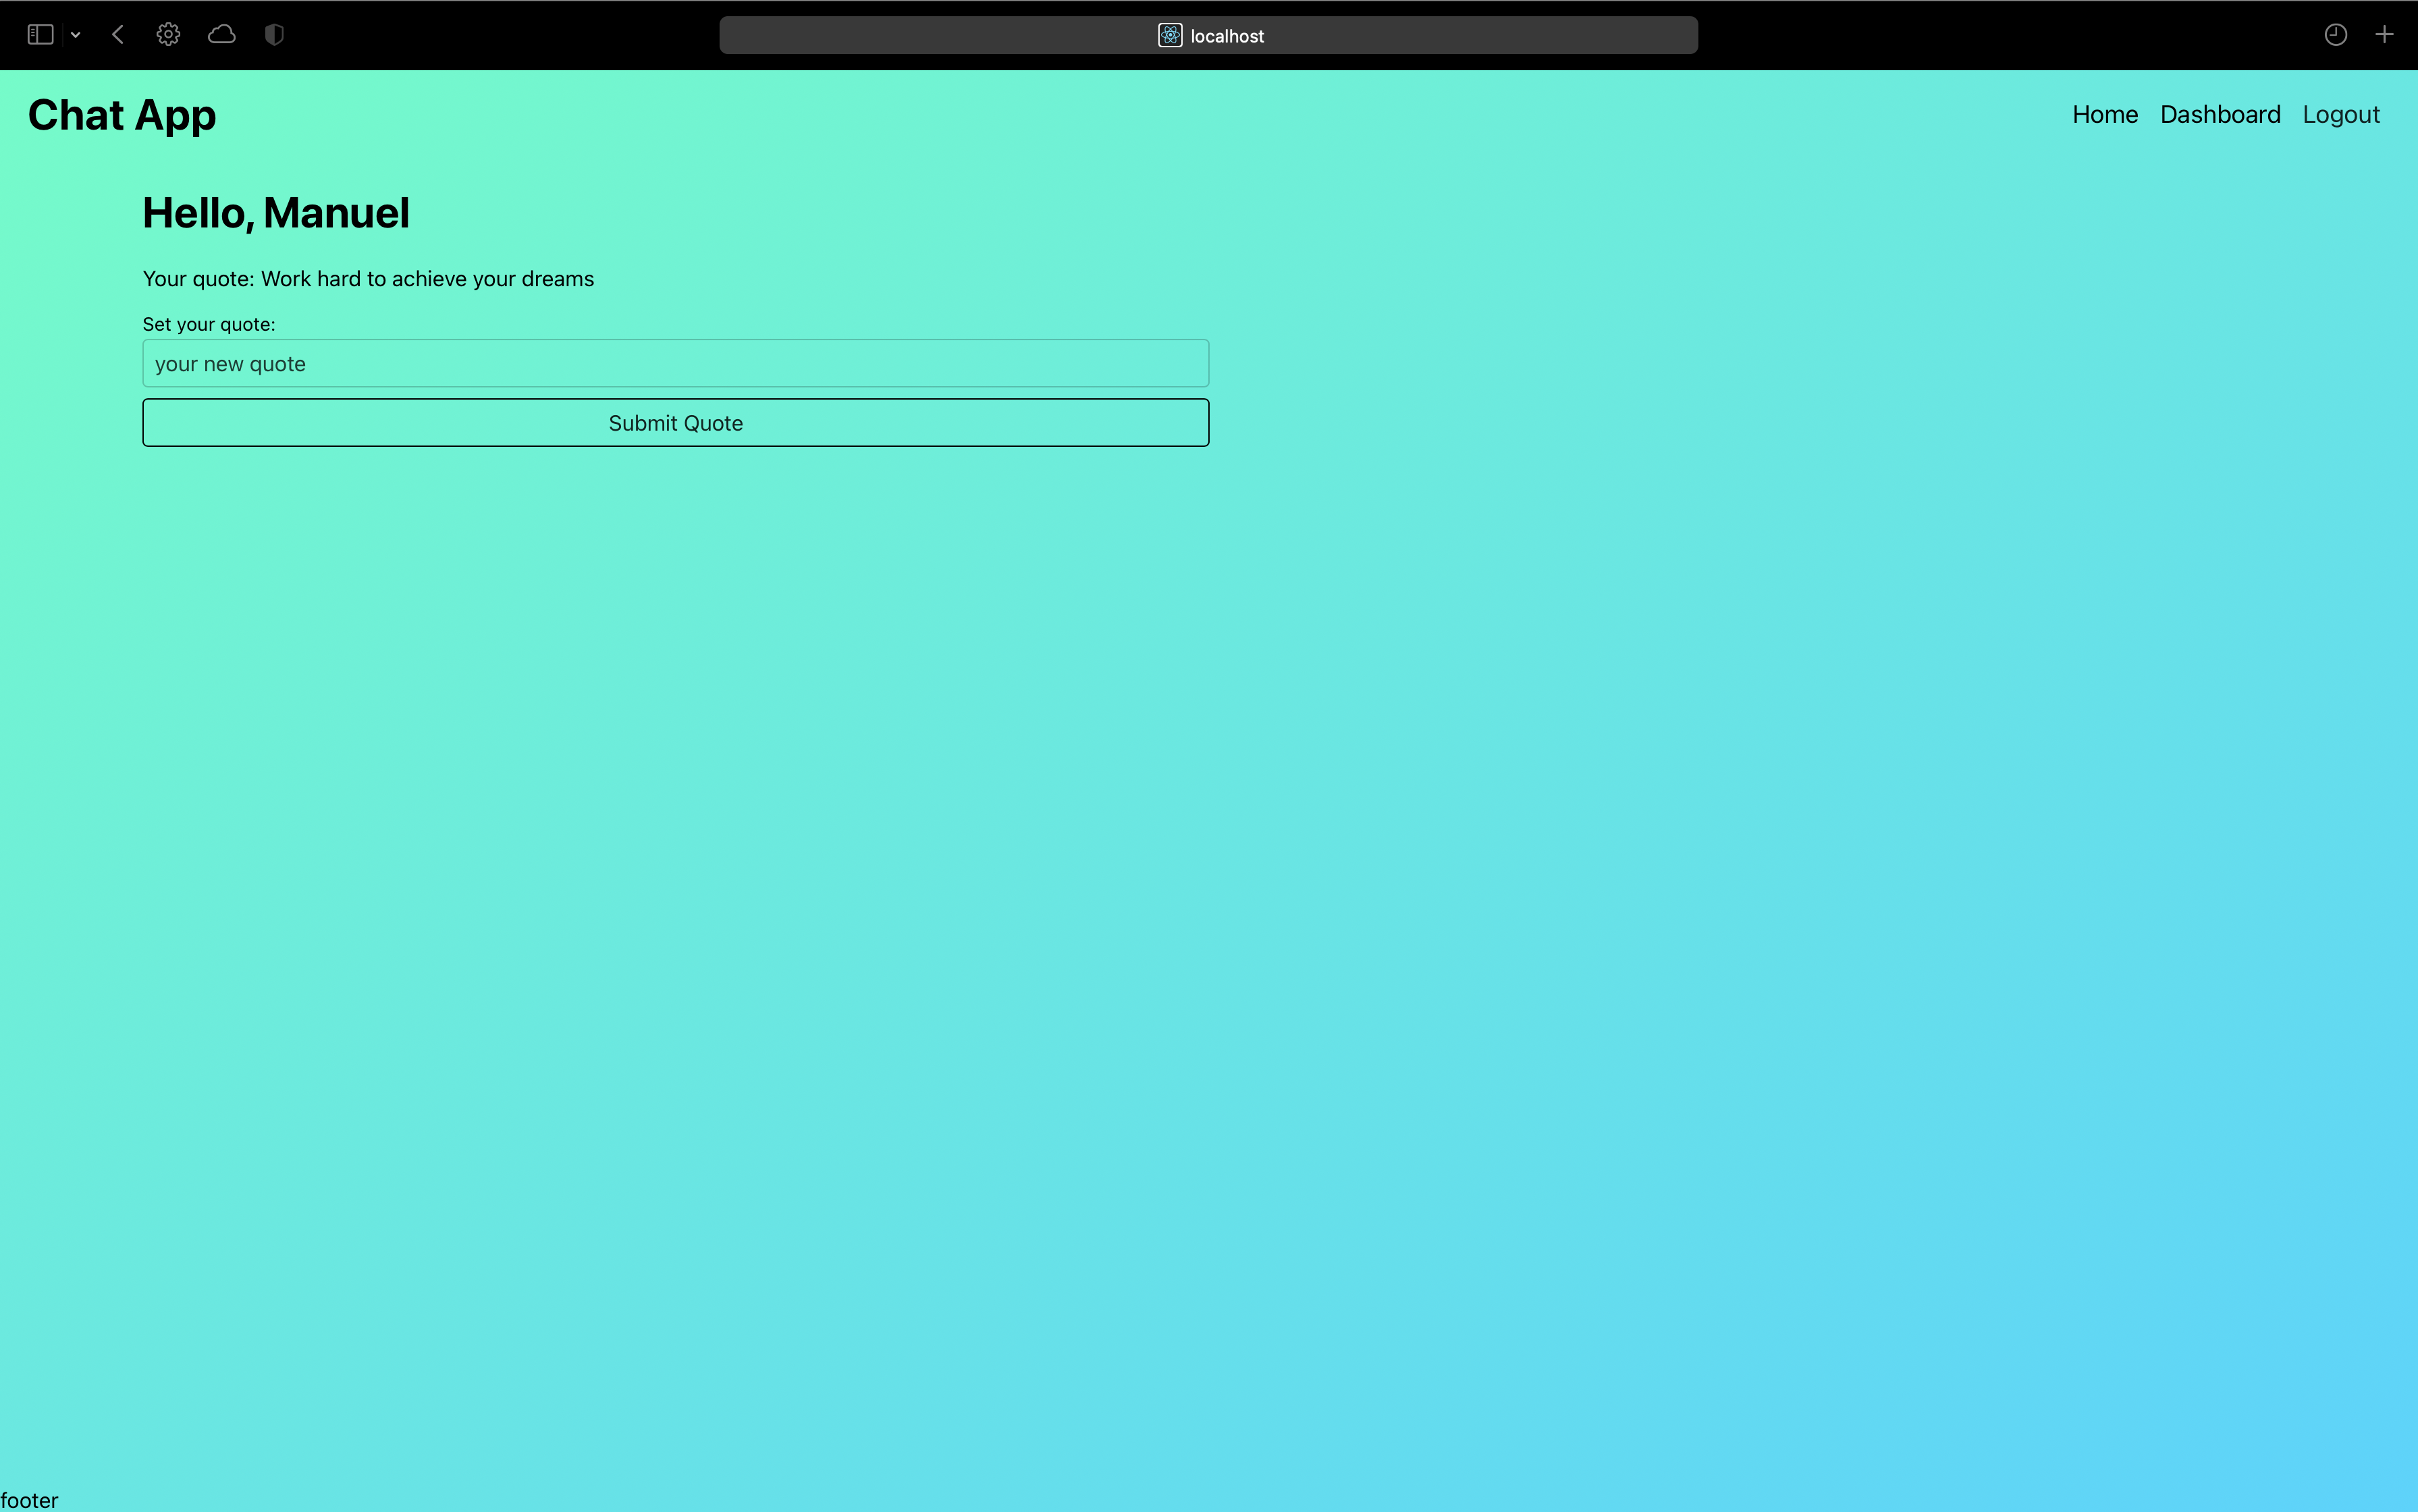The image size is (2418, 1512).
Task: Open the browser settings gear icon
Action: click(168, 35)
